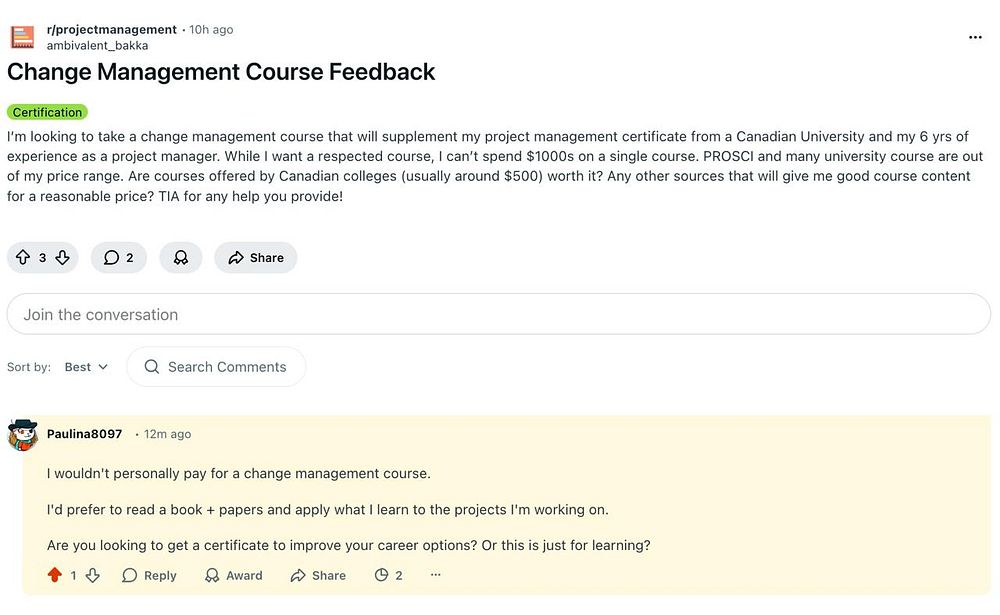Open the post's three-dot options menu

coord(975,37)
